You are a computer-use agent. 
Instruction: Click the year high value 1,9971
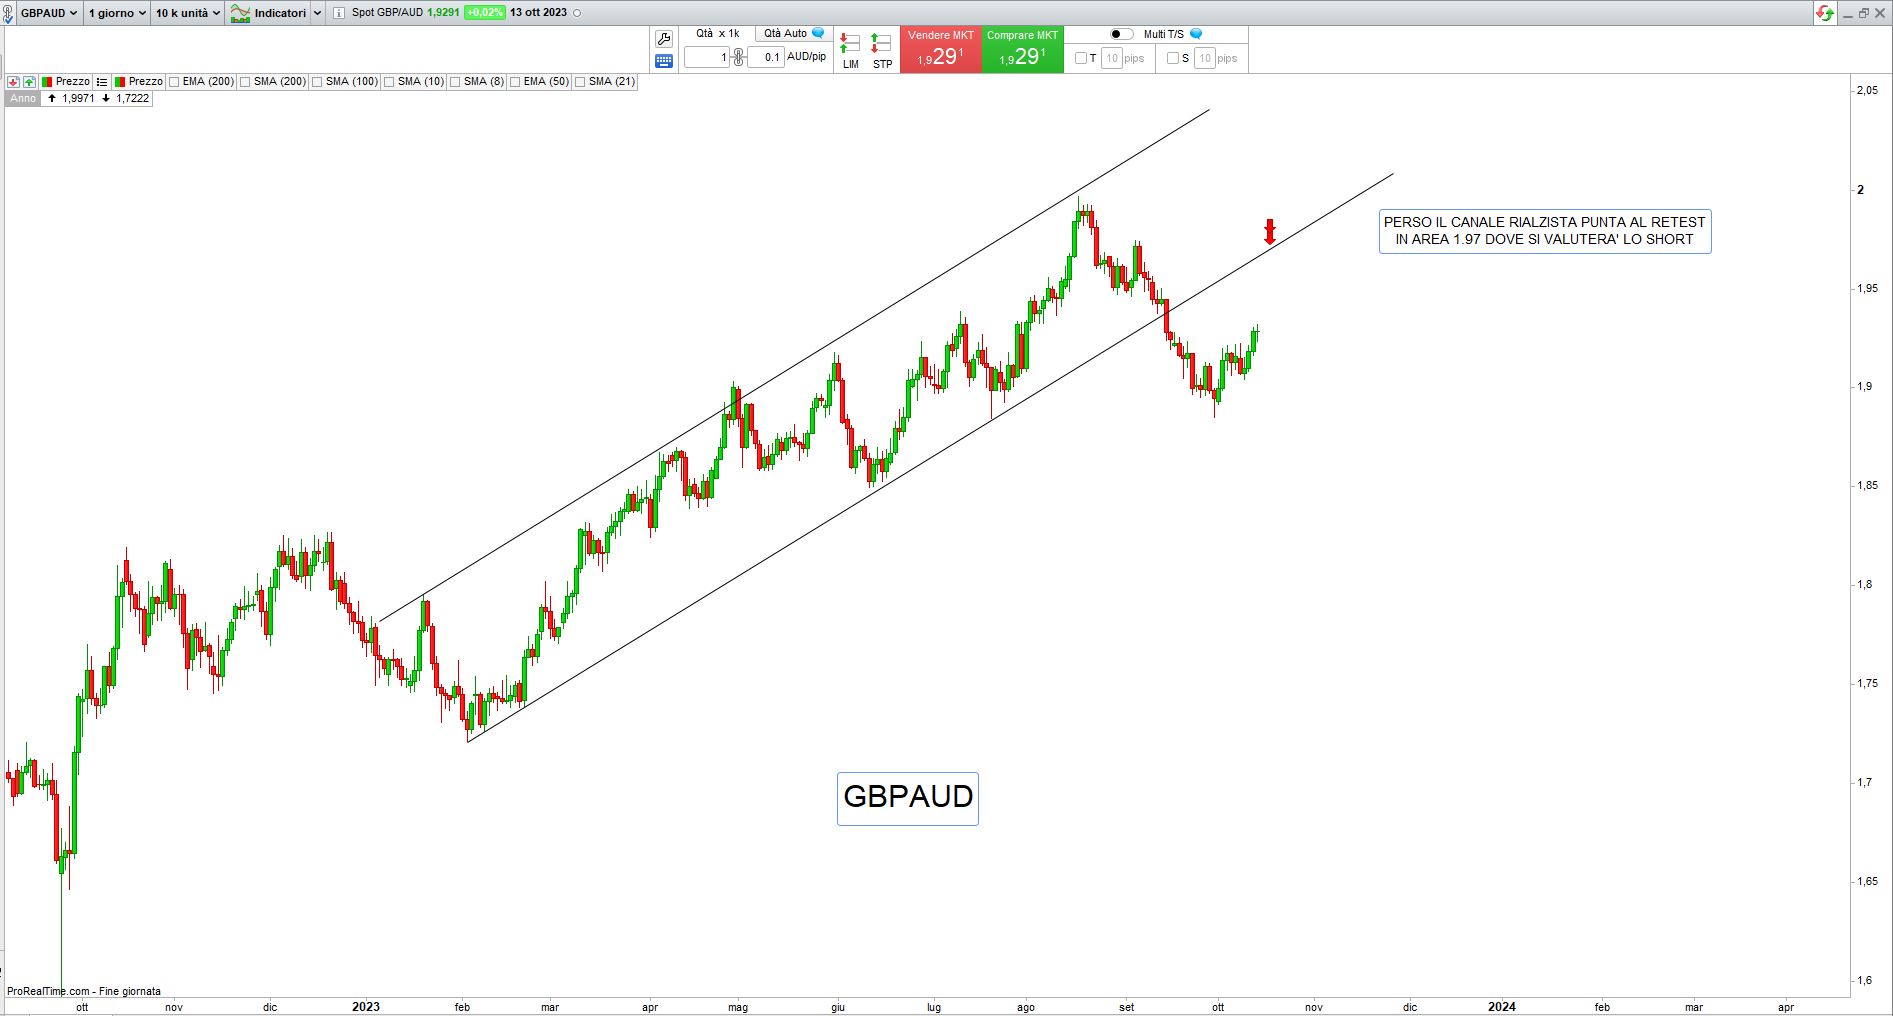pos(78,98)
